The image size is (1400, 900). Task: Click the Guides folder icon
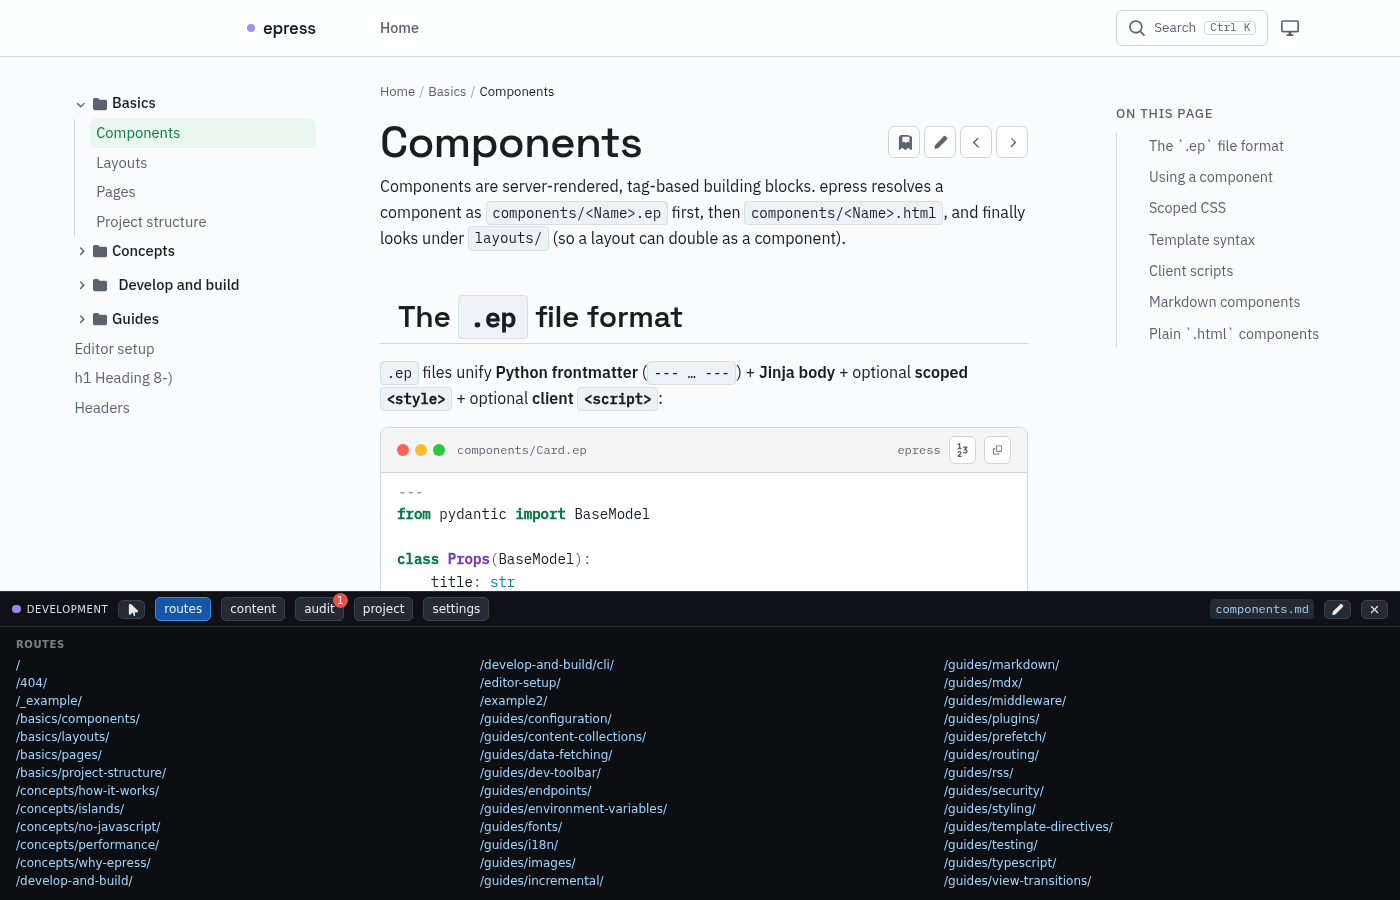100,319
